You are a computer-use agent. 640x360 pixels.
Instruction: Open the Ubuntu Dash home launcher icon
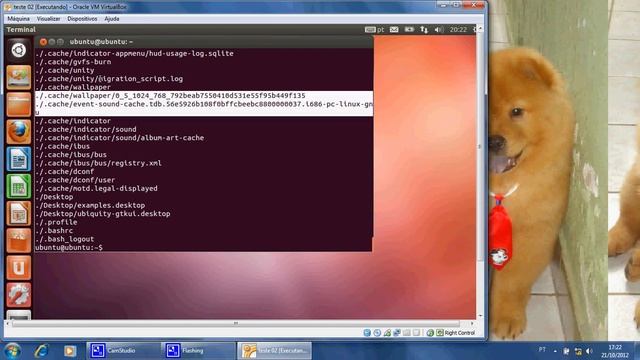click(x=18, y=50)
